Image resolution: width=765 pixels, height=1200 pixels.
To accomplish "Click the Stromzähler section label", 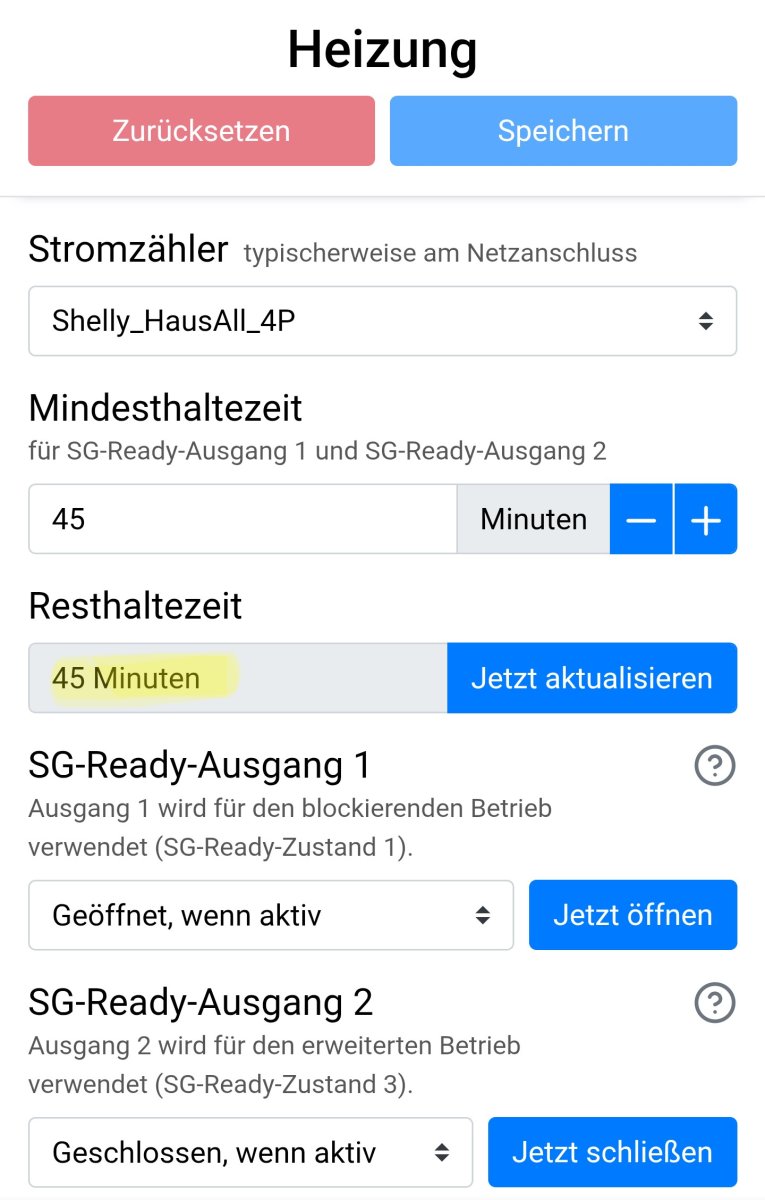I will click(x=129, y=250).
